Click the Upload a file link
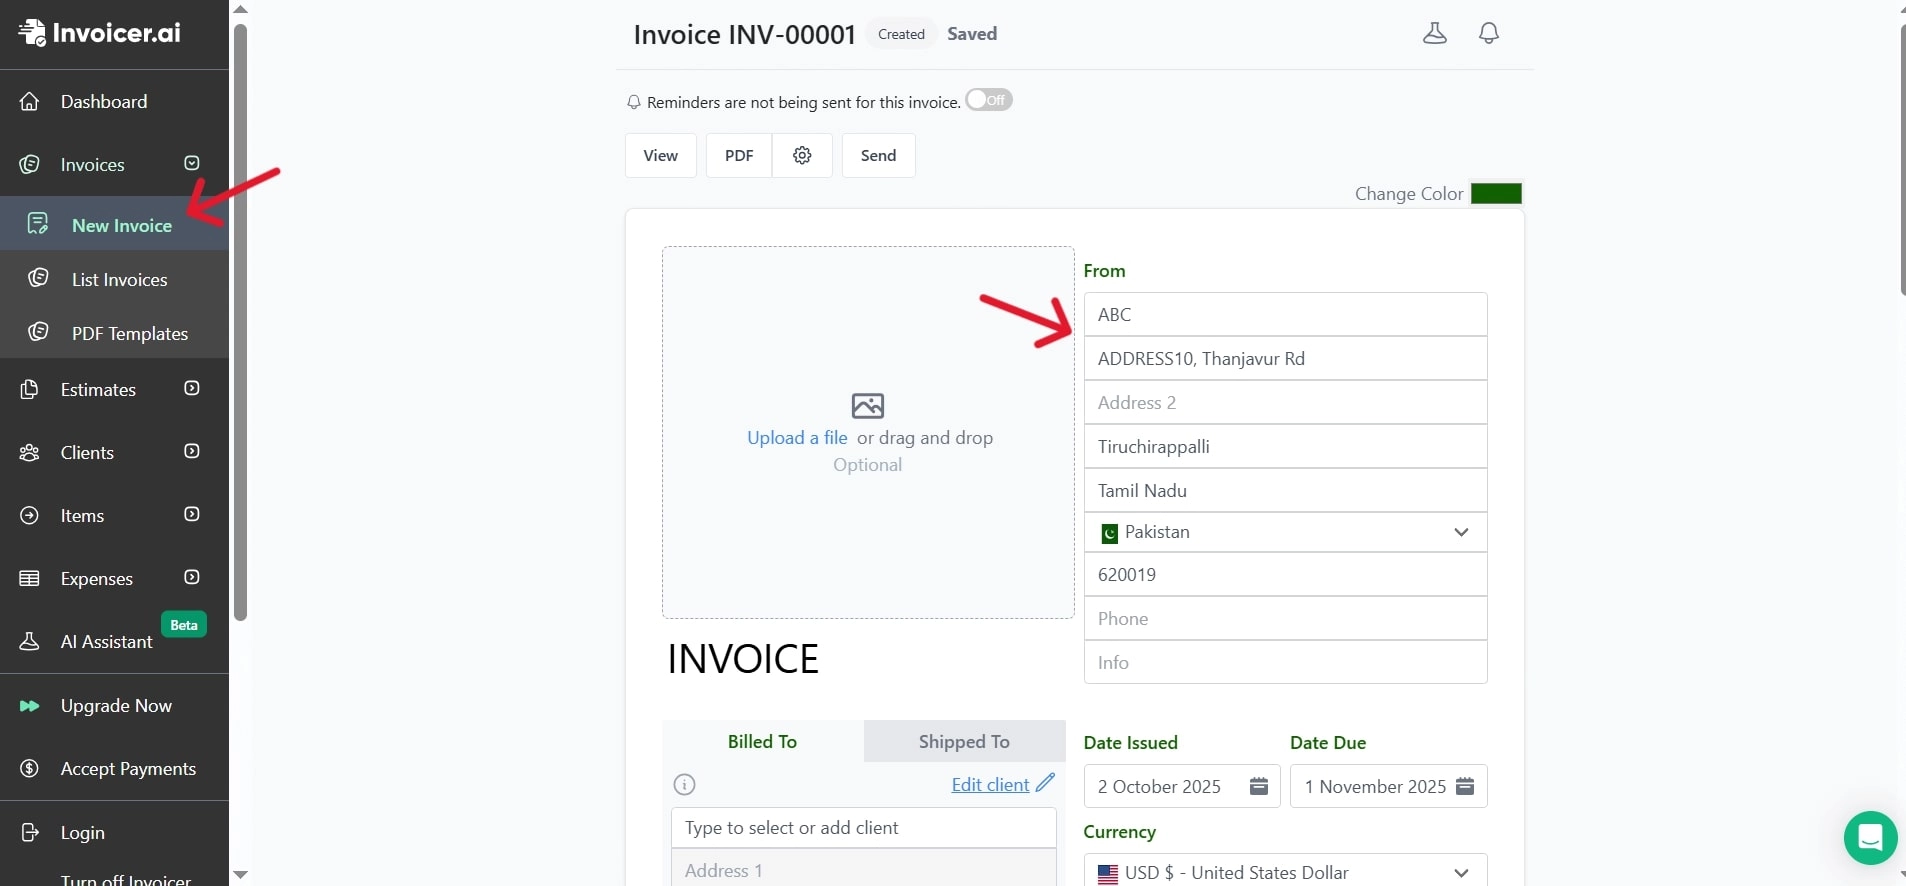 tap(797, 437)
